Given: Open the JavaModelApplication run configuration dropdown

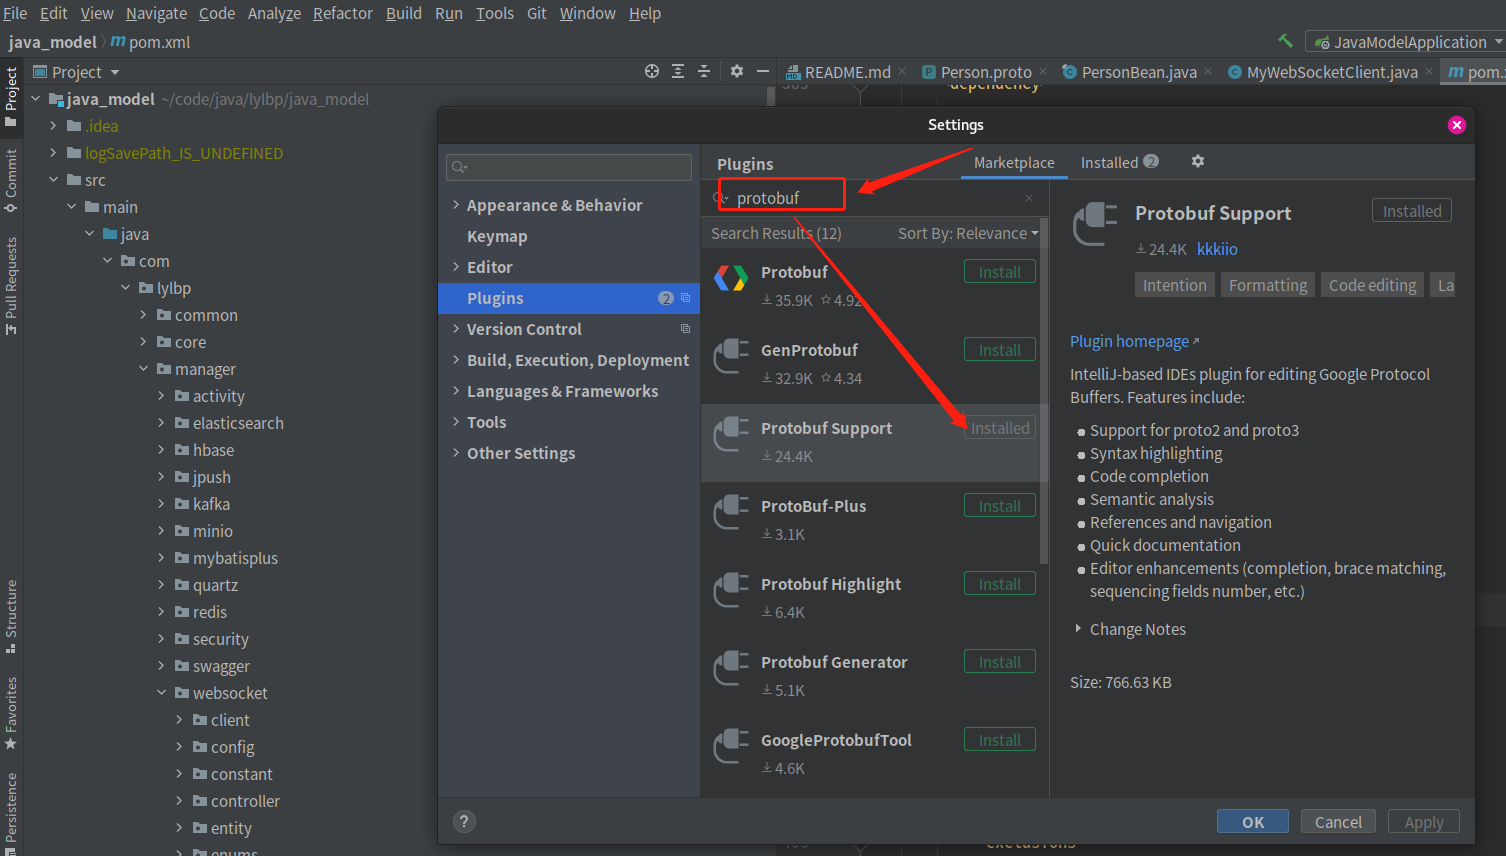Looking at the screenshot, I should click(1408, 42).
